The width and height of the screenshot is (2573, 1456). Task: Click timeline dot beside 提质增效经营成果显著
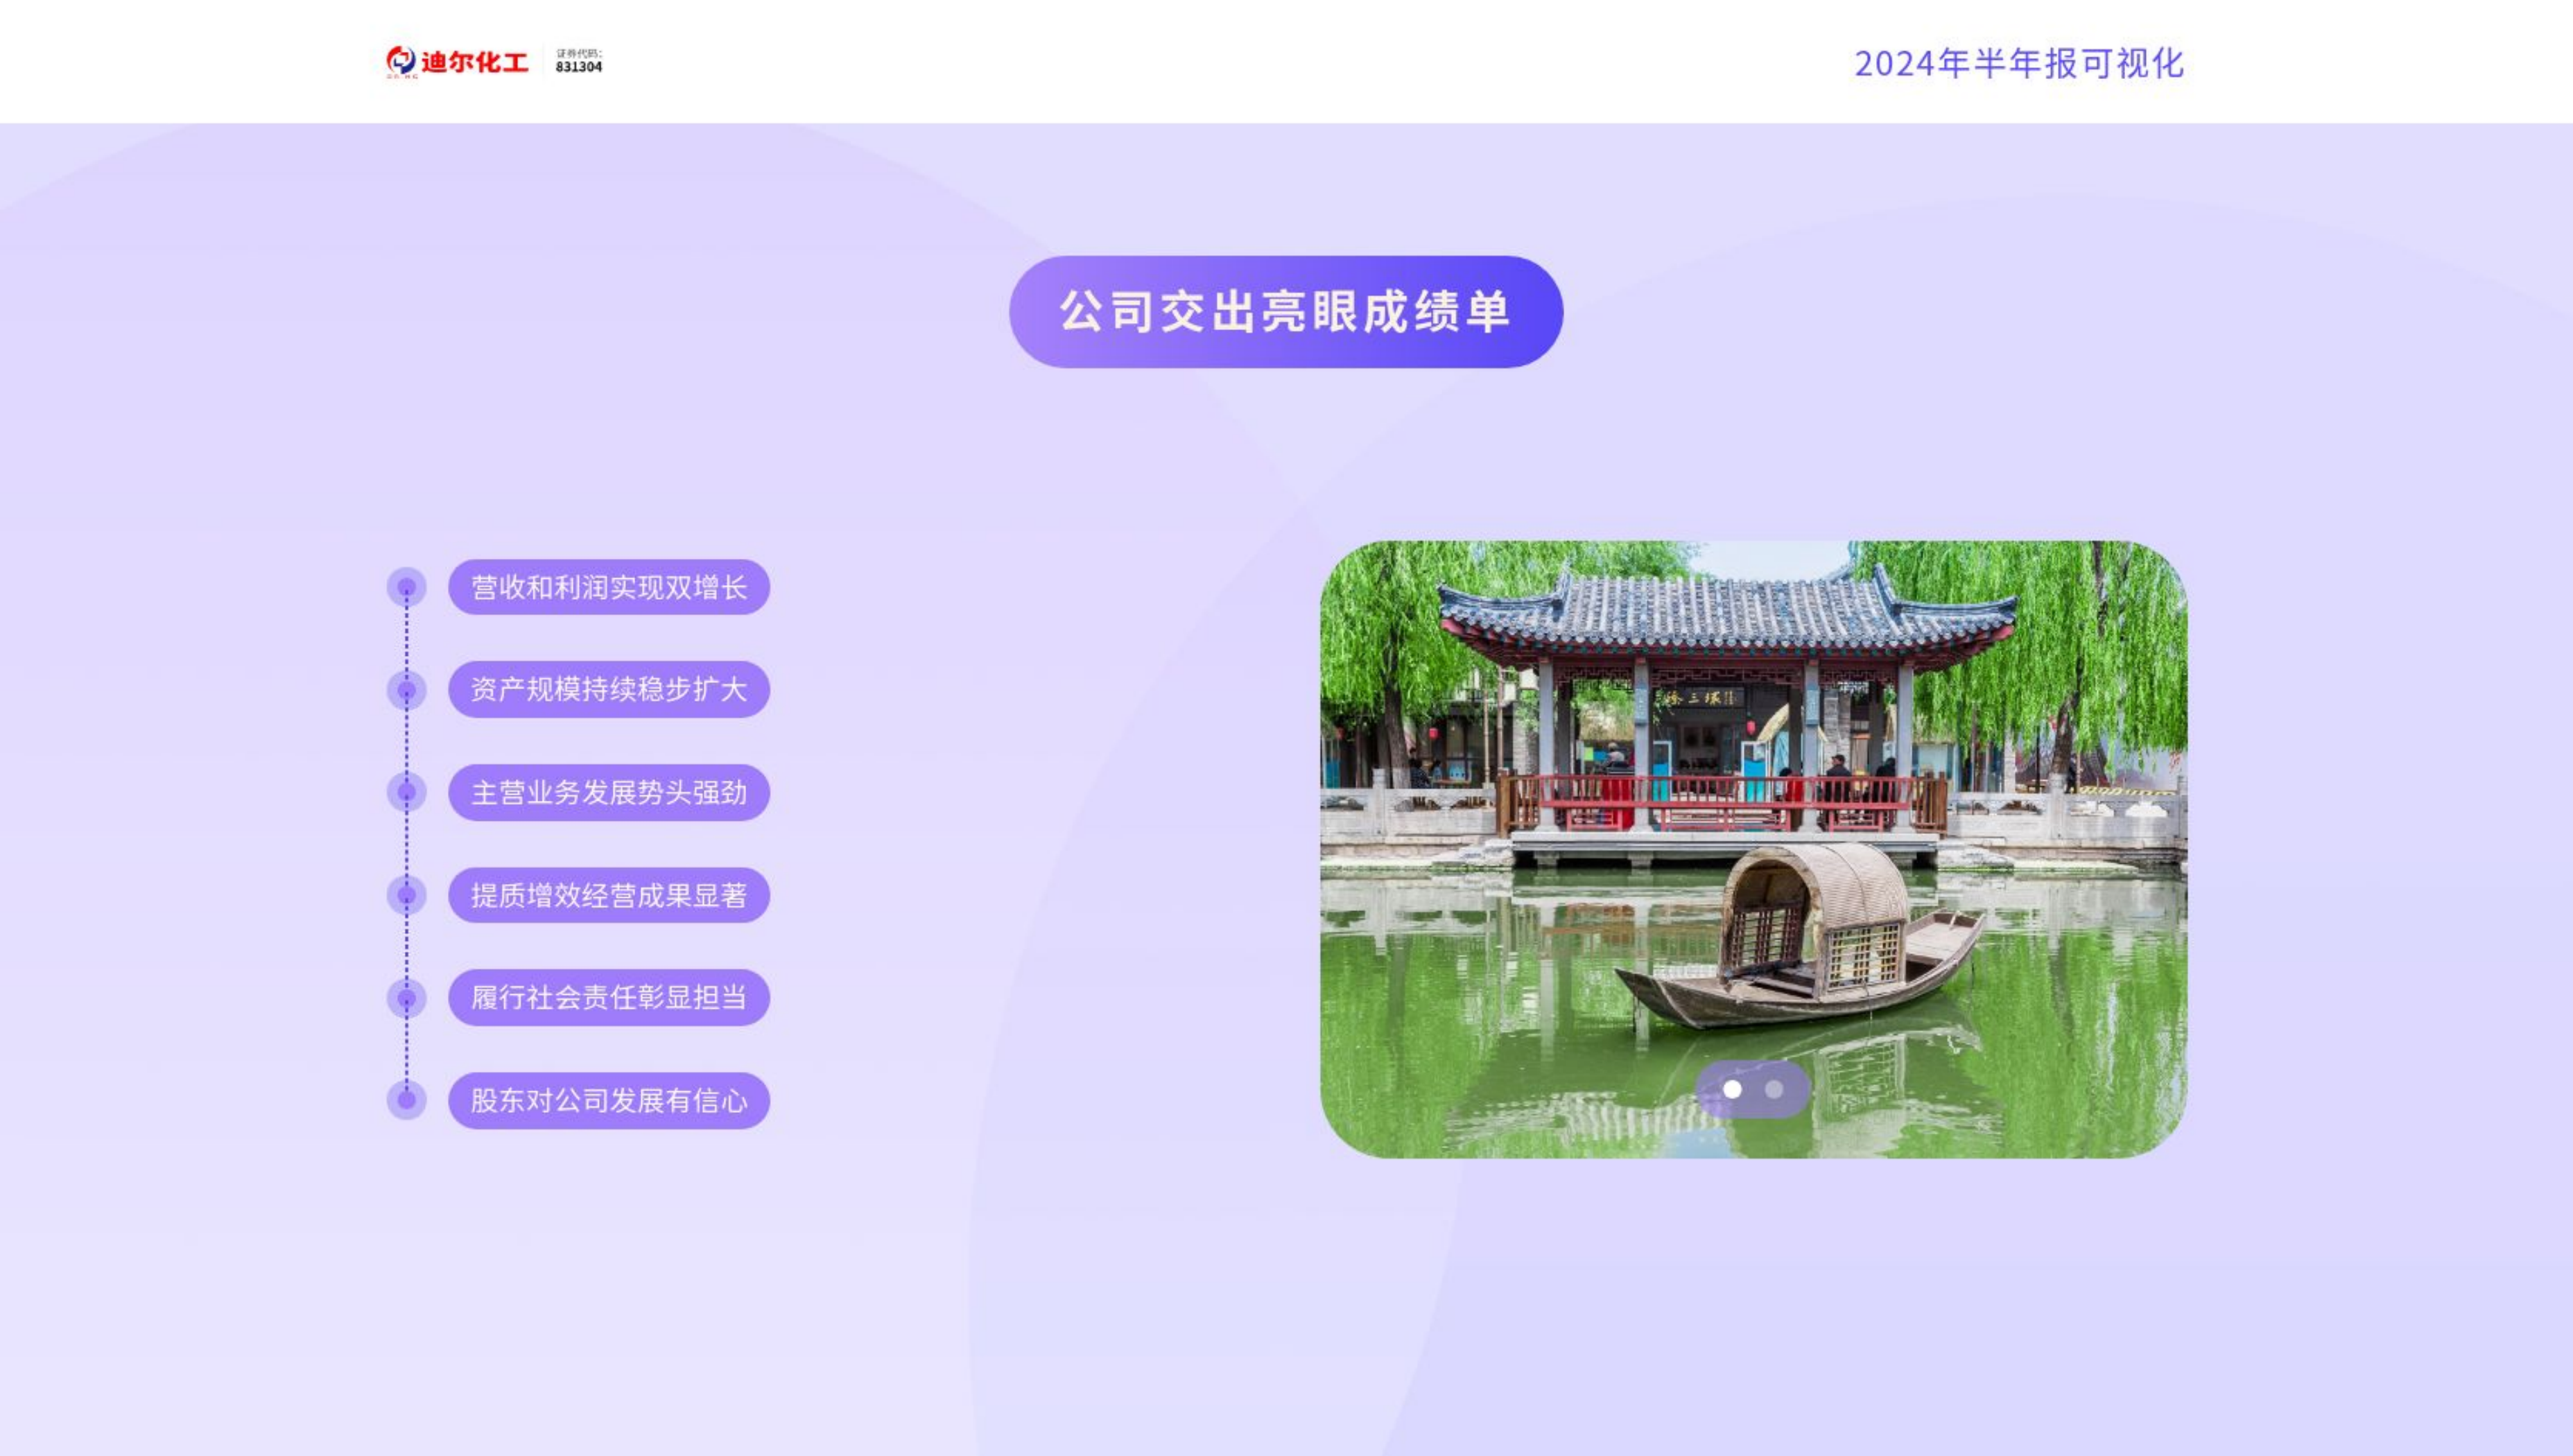tap(407, 895)
